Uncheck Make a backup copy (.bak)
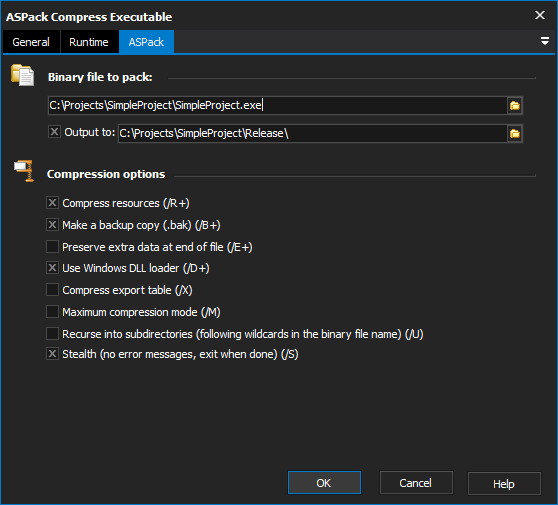 52,225
